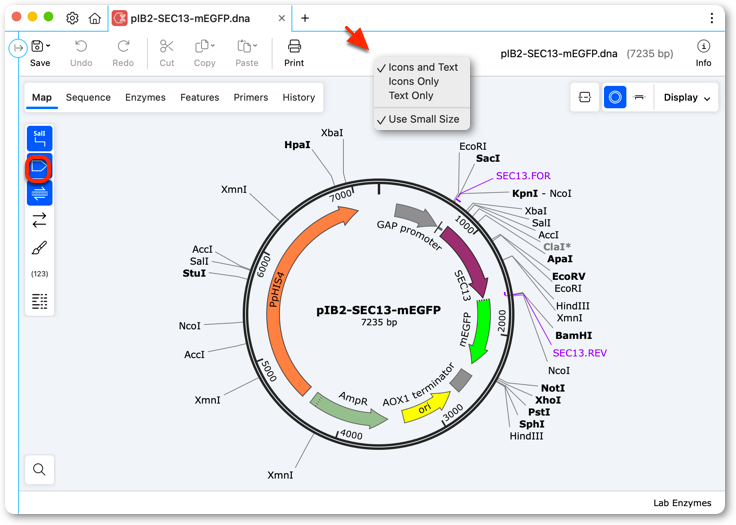Screen dimensions: 736x525
Task: Open the magnifier search button
Action: click(39, 469)
